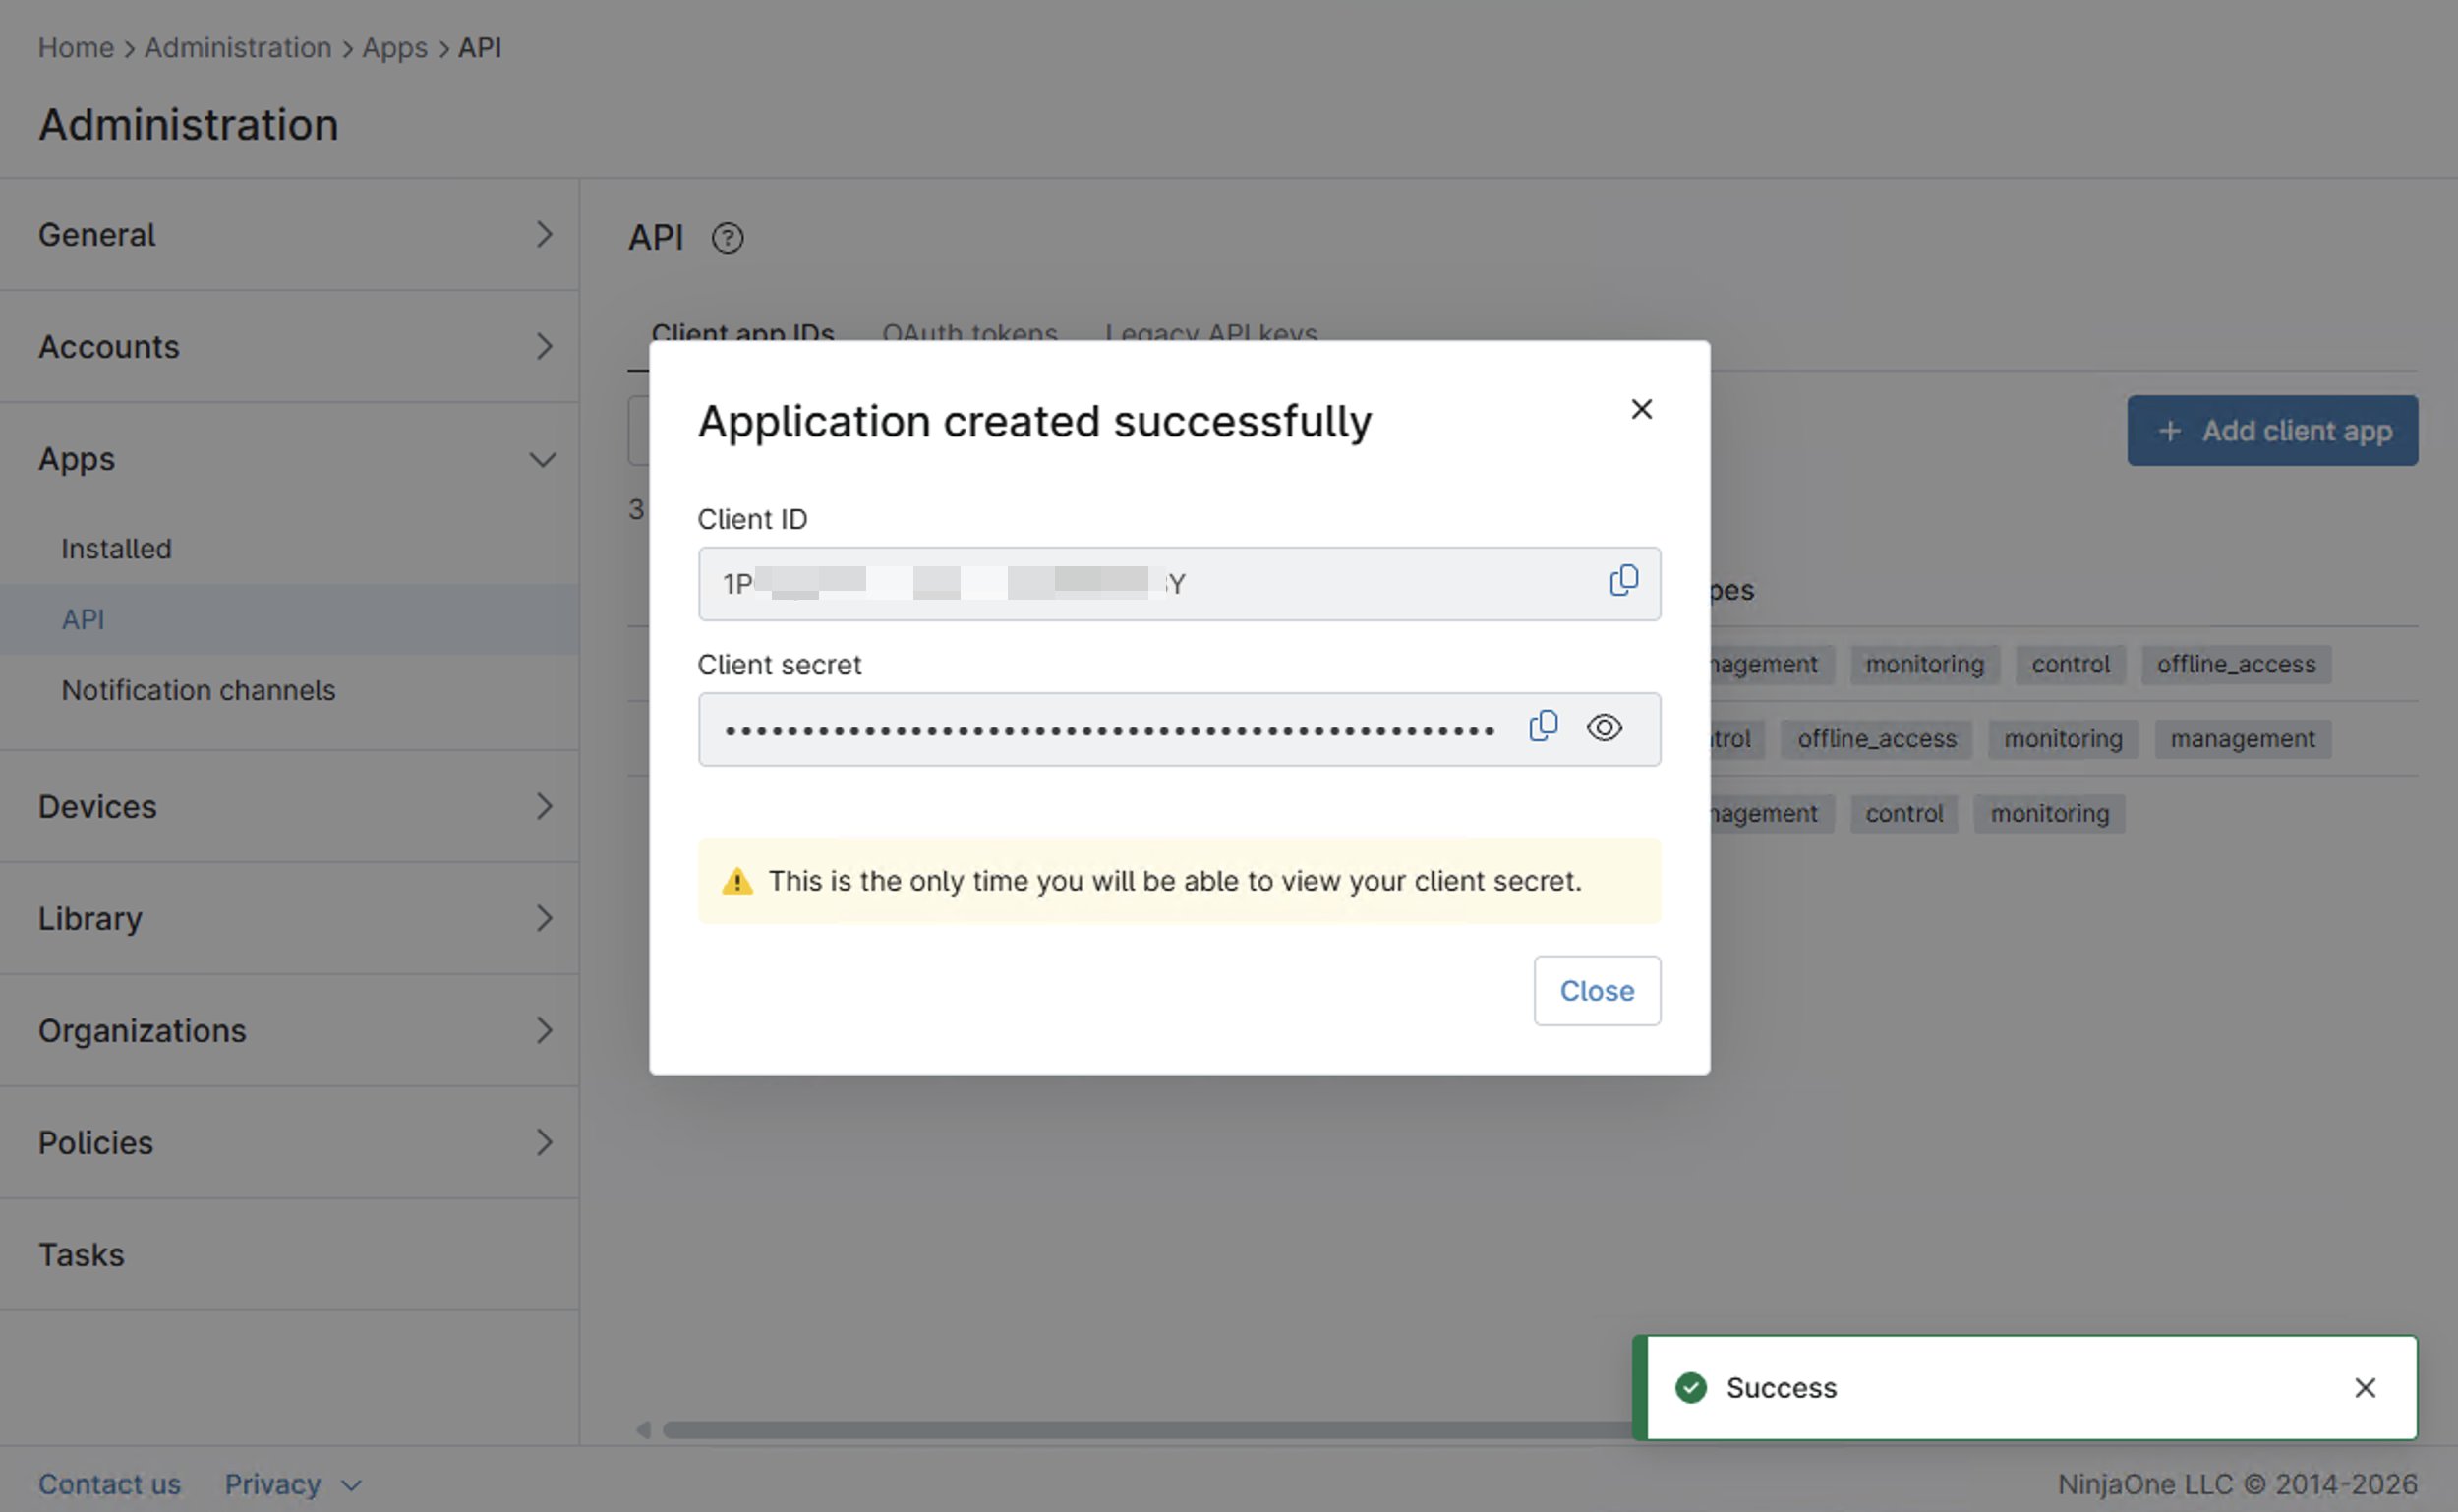2458x1512 pixels.
Task: Dismiss the dialog using the X icon
Action: coord(1641,409)
